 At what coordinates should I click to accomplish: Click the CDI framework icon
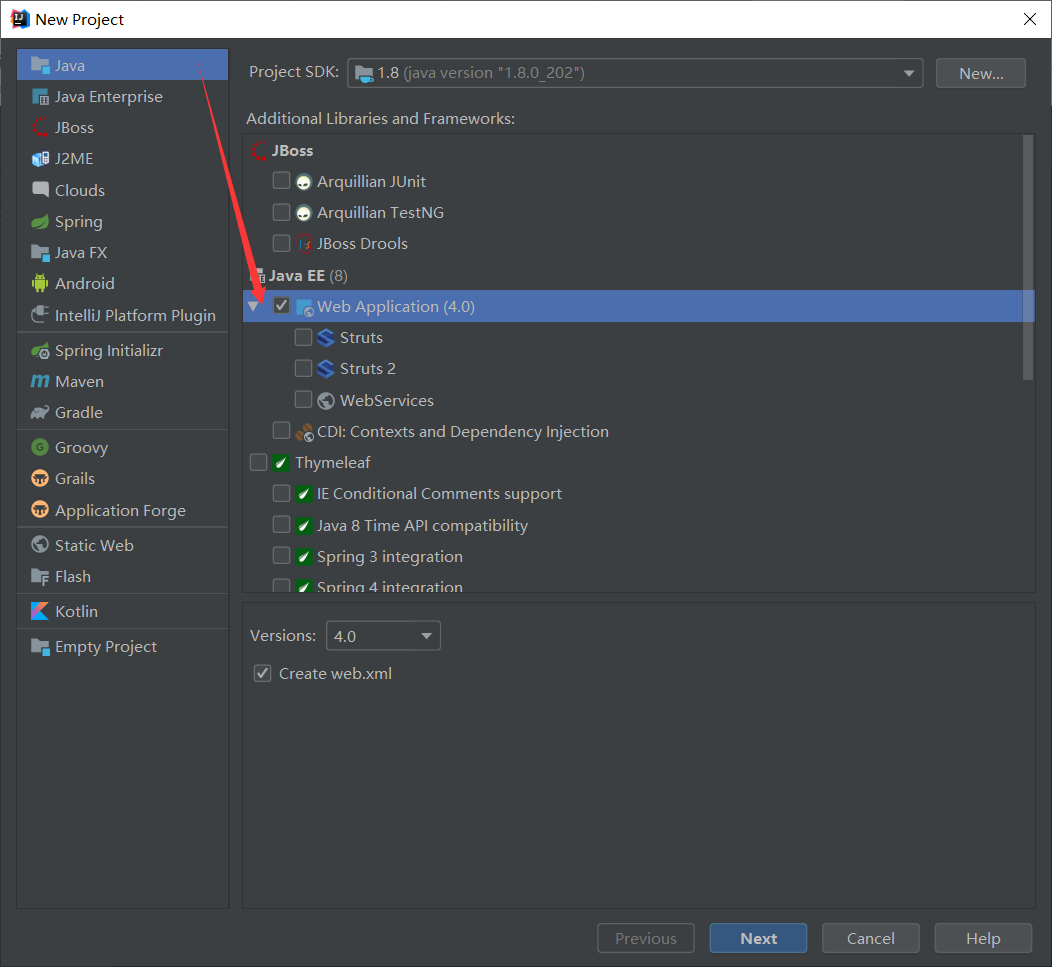point(304,432)
